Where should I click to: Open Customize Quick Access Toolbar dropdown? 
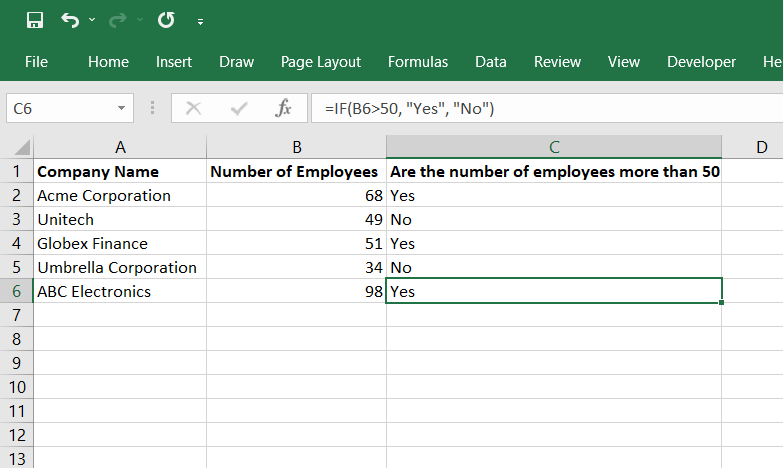tap(201, 21)
